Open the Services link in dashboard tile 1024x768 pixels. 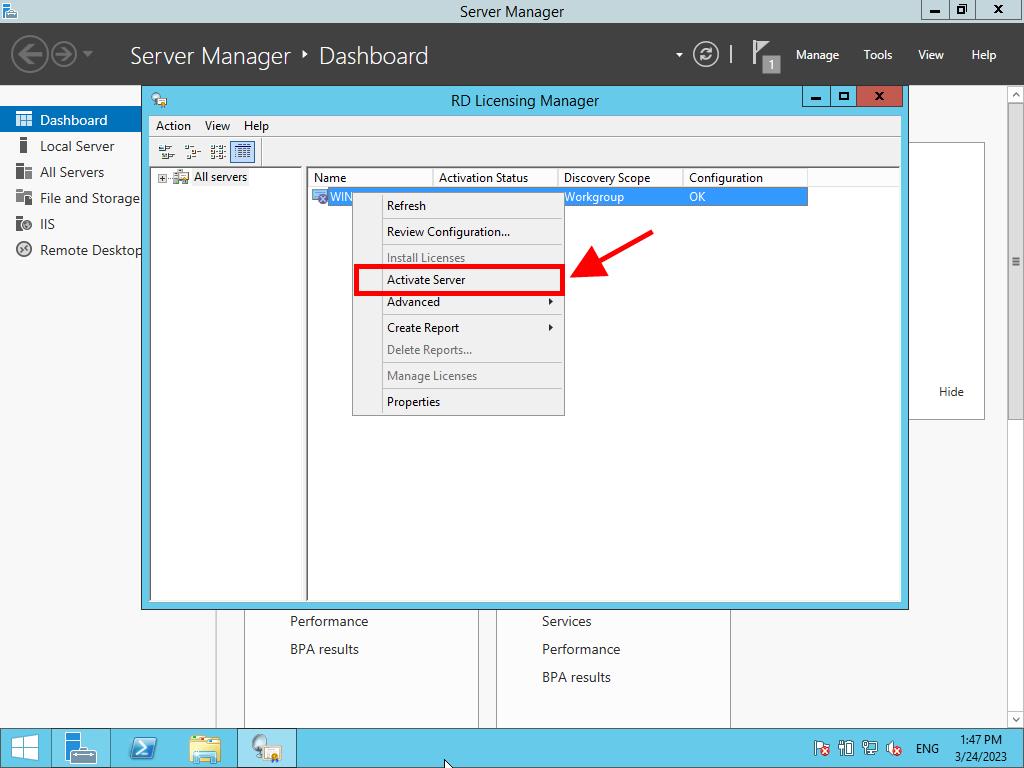[x=566, y=621]
